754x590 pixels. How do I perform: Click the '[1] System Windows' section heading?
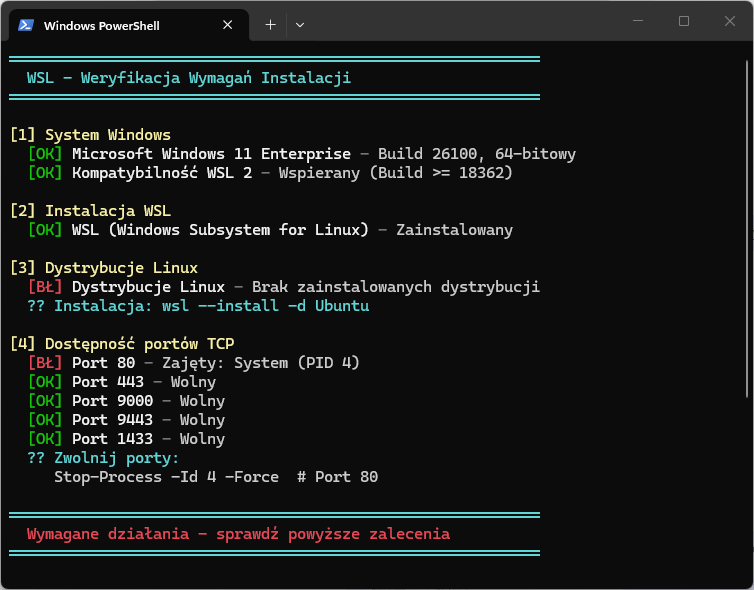pos(90,135)
